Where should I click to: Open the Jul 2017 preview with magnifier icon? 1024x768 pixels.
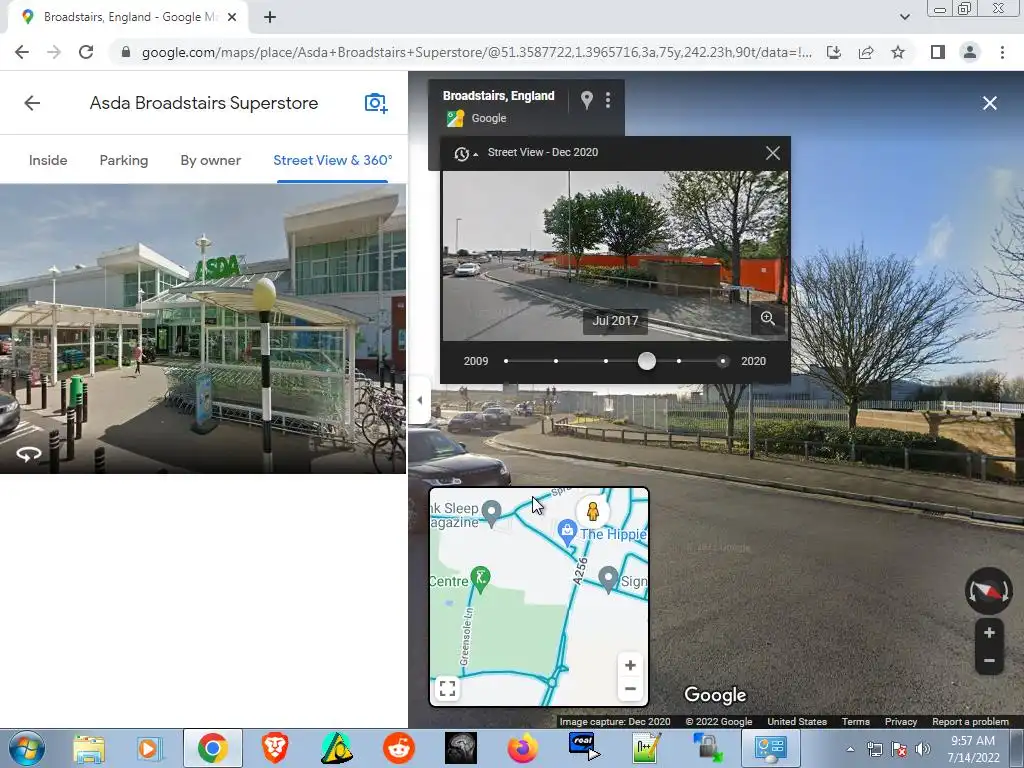coord(767,318)
